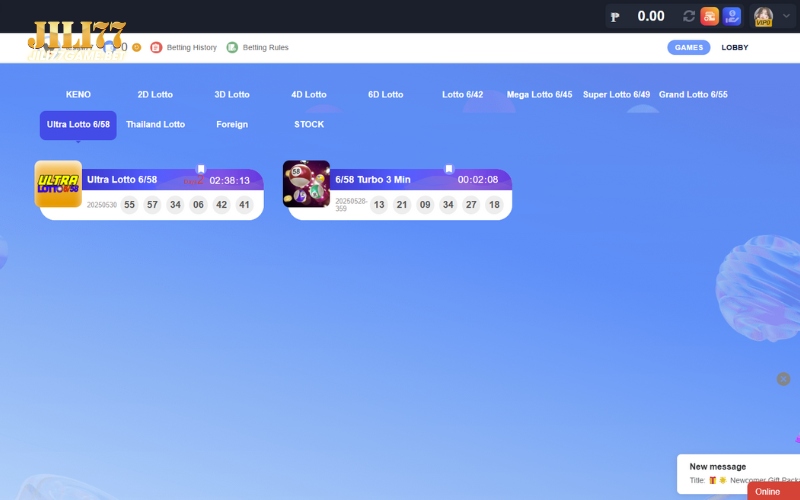Screen dimensions: 800x500
Task: Select the 4D Lotto tab
Action: click(309, 94)
